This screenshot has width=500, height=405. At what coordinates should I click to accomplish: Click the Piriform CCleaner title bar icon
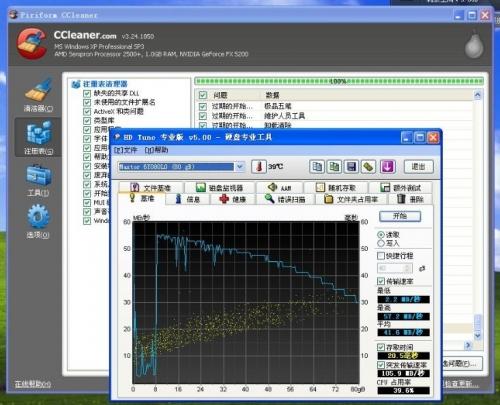tap(13, 15)
